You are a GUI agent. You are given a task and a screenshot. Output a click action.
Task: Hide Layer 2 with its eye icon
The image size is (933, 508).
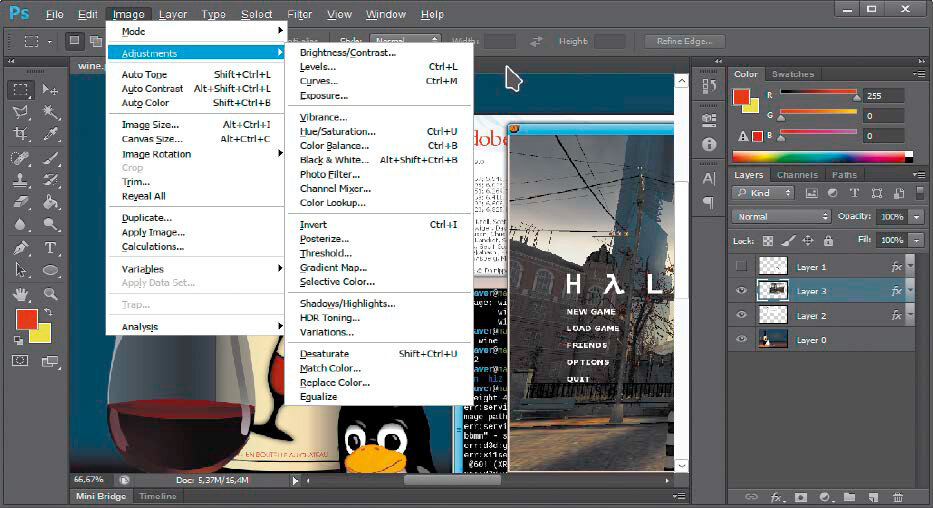741,315
